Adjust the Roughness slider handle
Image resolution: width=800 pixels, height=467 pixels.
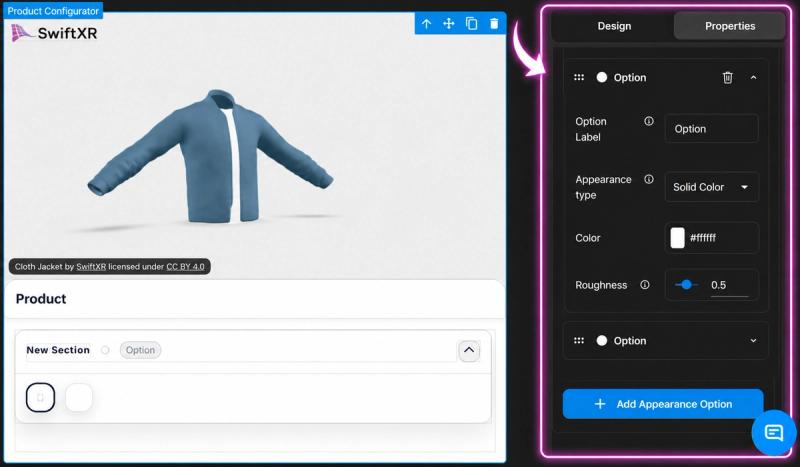click(x=686, y=285)
